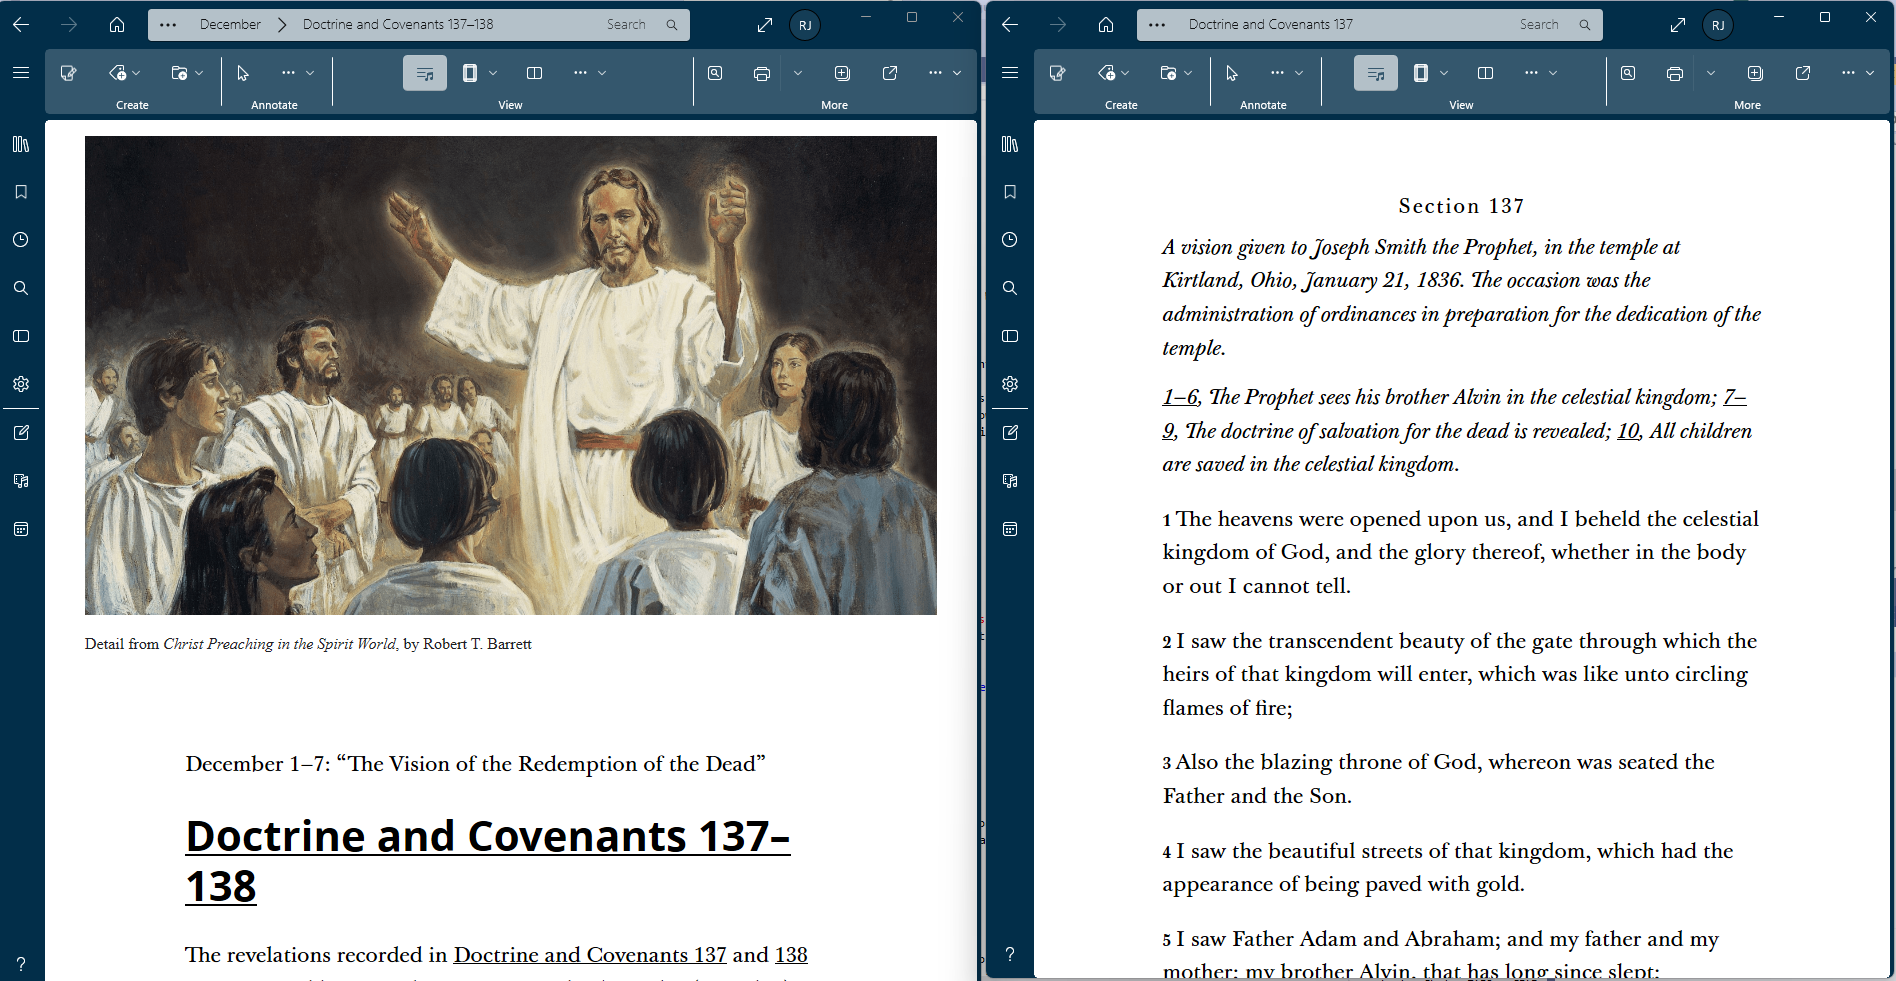1896x981 pixels.
Task: Print the page from the left window
Action: [762, 73]
